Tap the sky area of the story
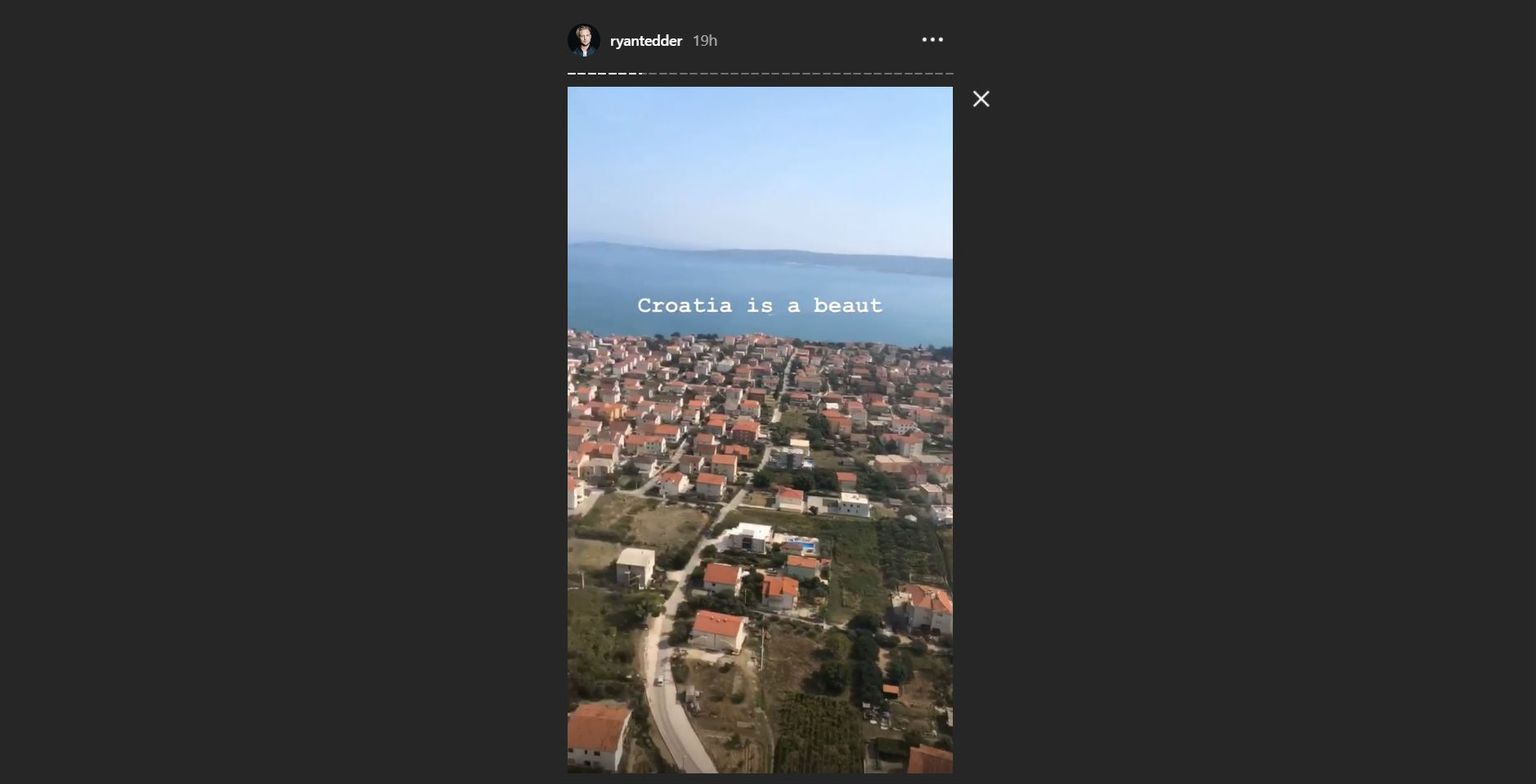 point(760,160)
